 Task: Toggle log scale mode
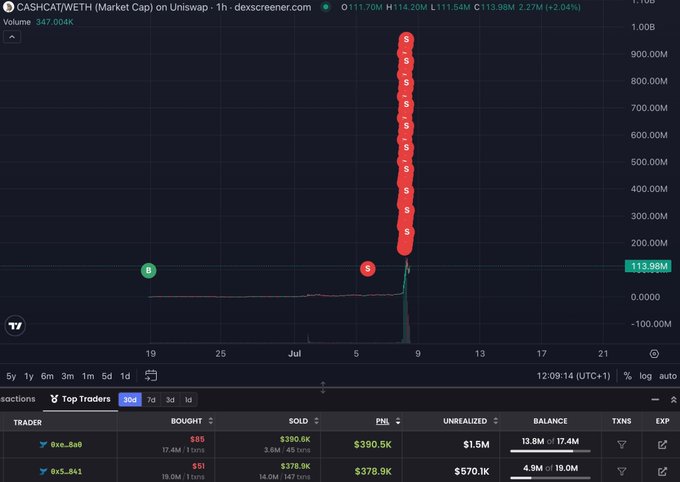pyautogui.click(x=645, y=376)
